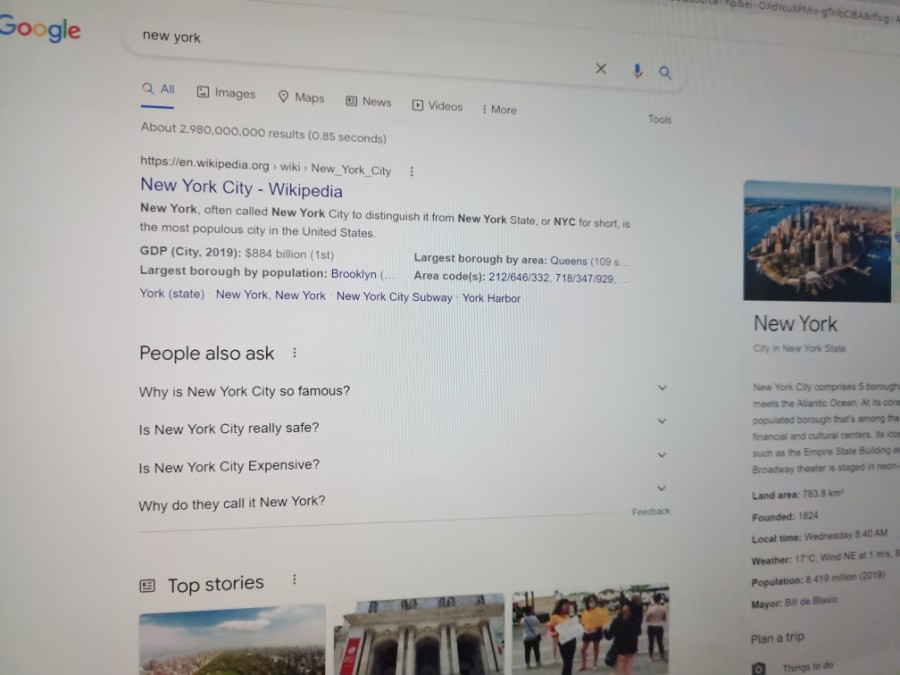900x675 pixels.
Task: Click the GDP (City, 2019) value
Action: point(289,254)
